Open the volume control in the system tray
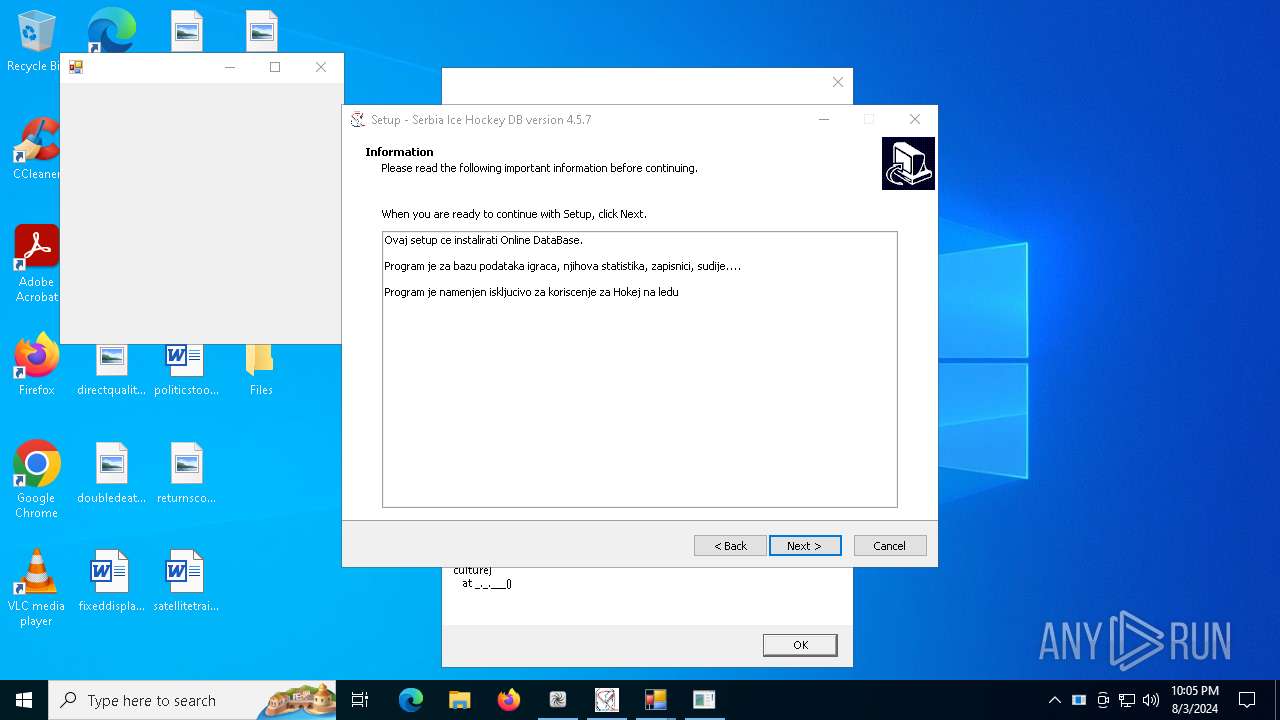The height and width of the screenshot is (720, 1280). click(x=1151, y=700)
